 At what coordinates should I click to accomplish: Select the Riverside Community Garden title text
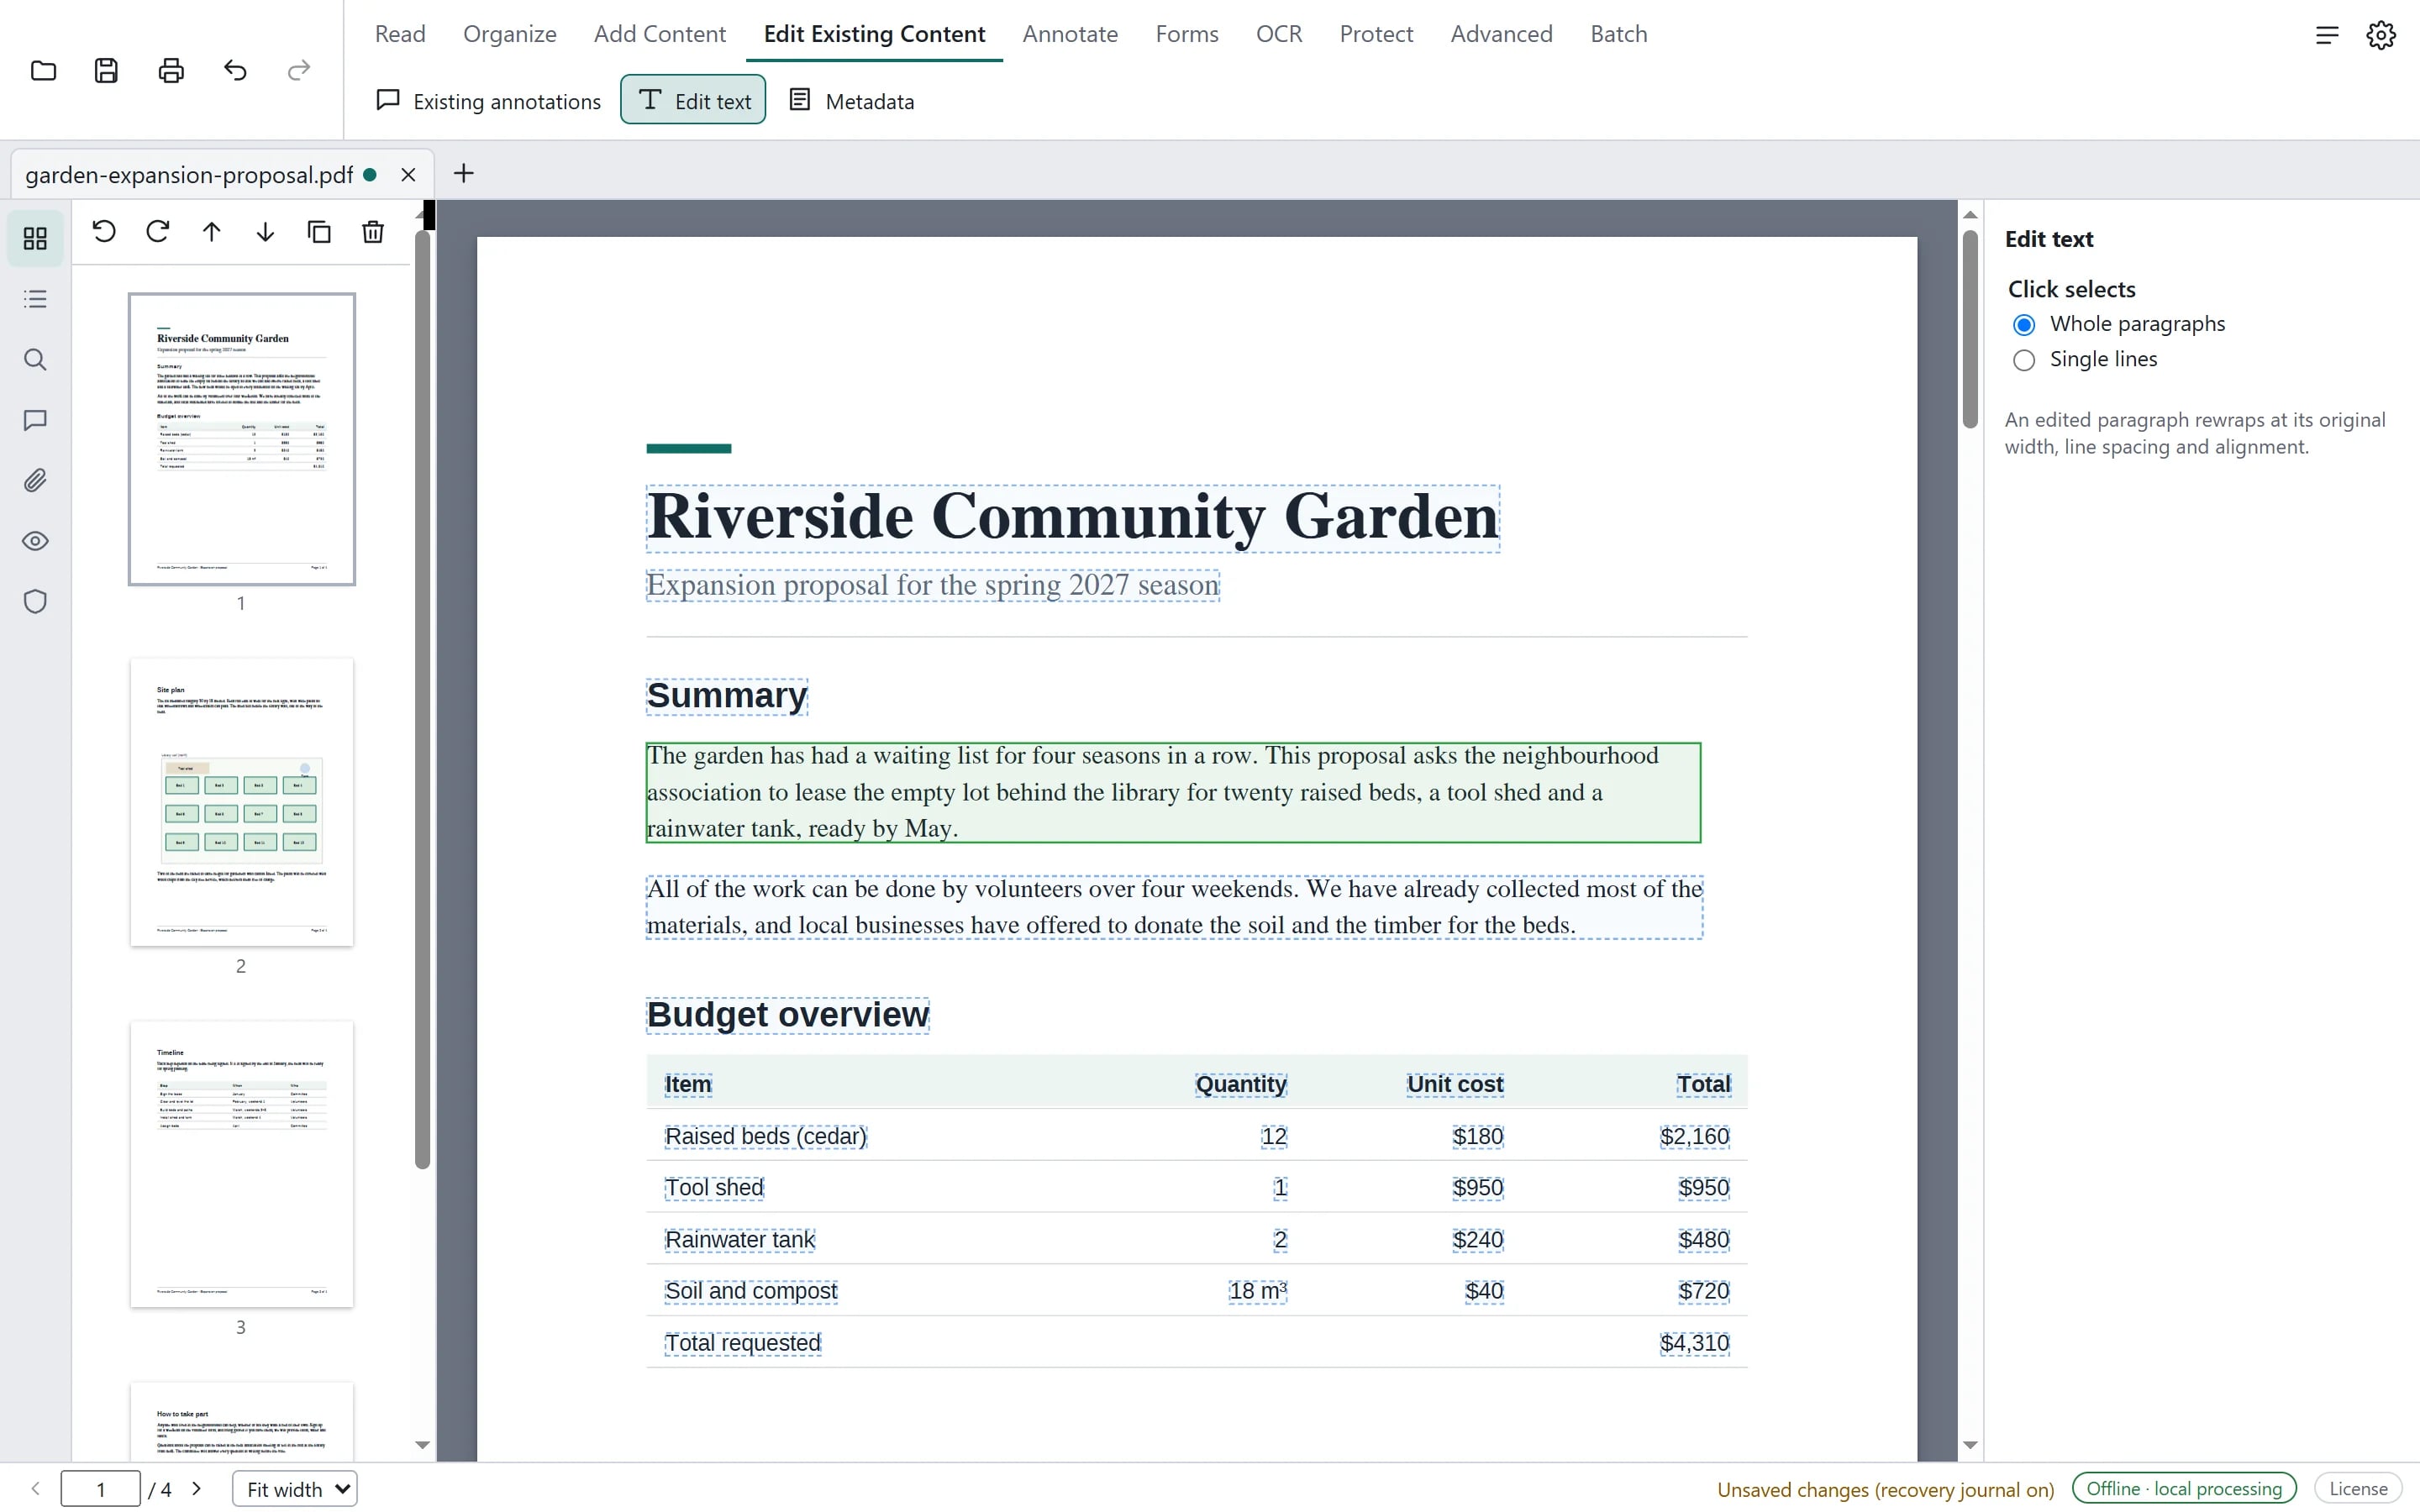click(1073, 518)
